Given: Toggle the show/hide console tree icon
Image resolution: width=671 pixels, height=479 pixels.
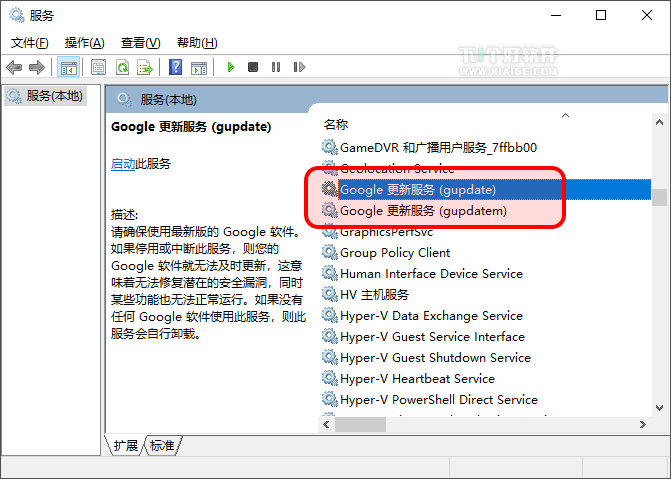Looking at the screenshot, I should coord(68,67).
